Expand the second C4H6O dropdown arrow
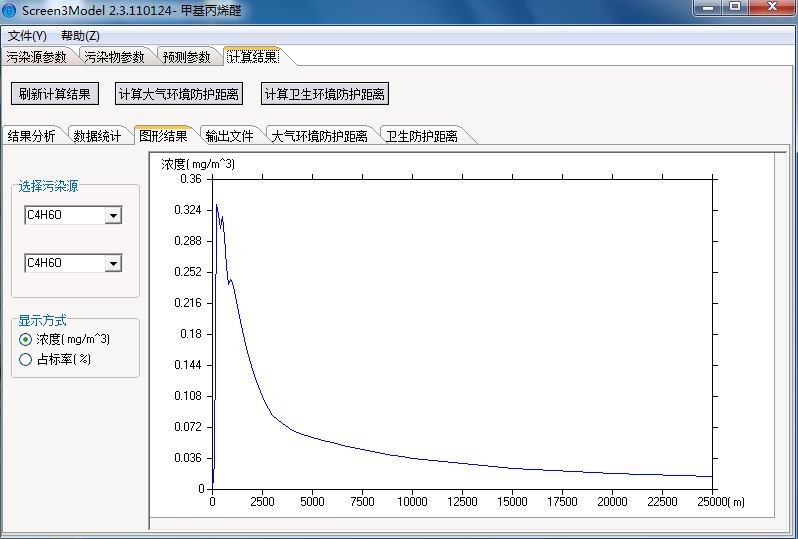The width and height of the screenshot is (798, 539). [x=113, y=263]
